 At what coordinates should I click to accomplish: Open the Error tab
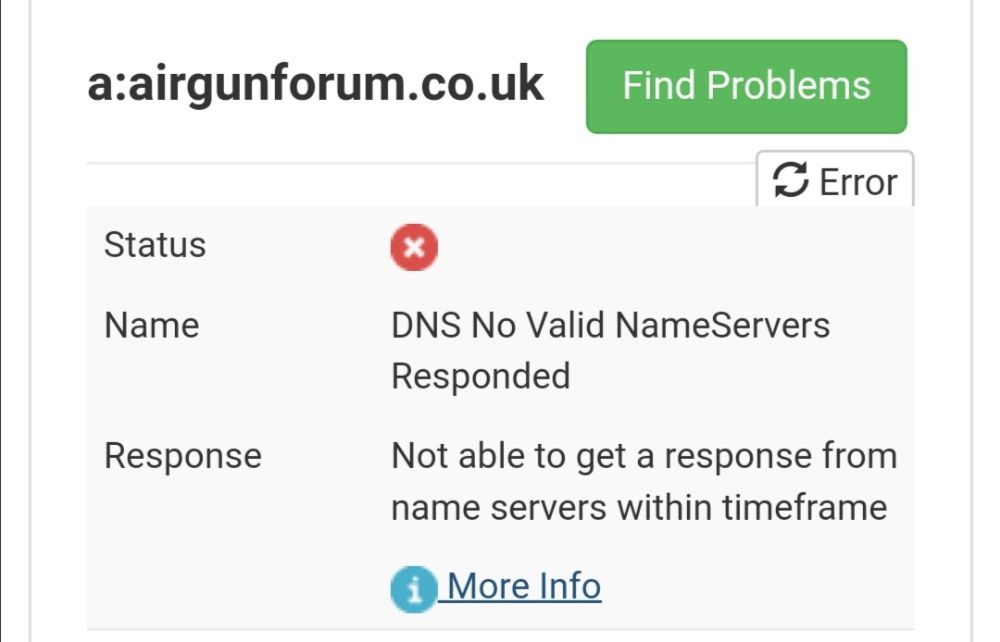835,180
